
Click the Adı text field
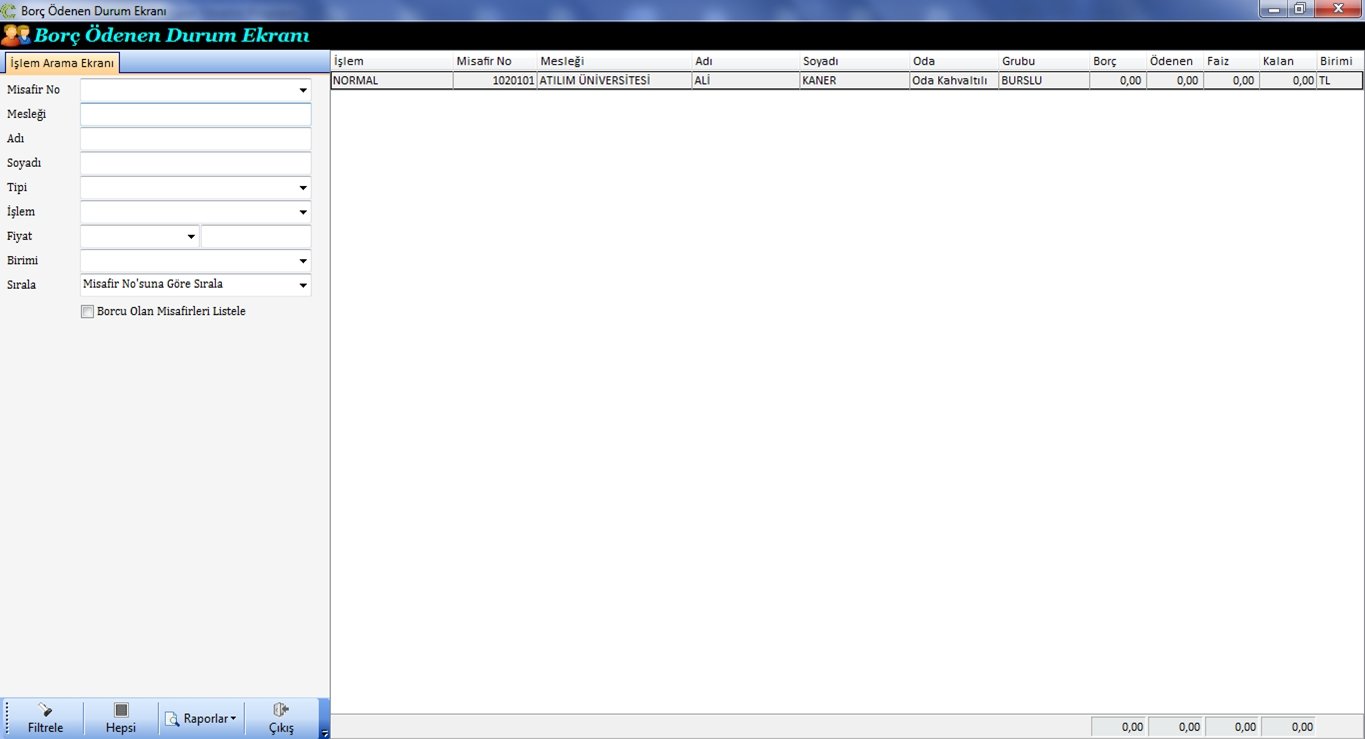coord(195,139)
